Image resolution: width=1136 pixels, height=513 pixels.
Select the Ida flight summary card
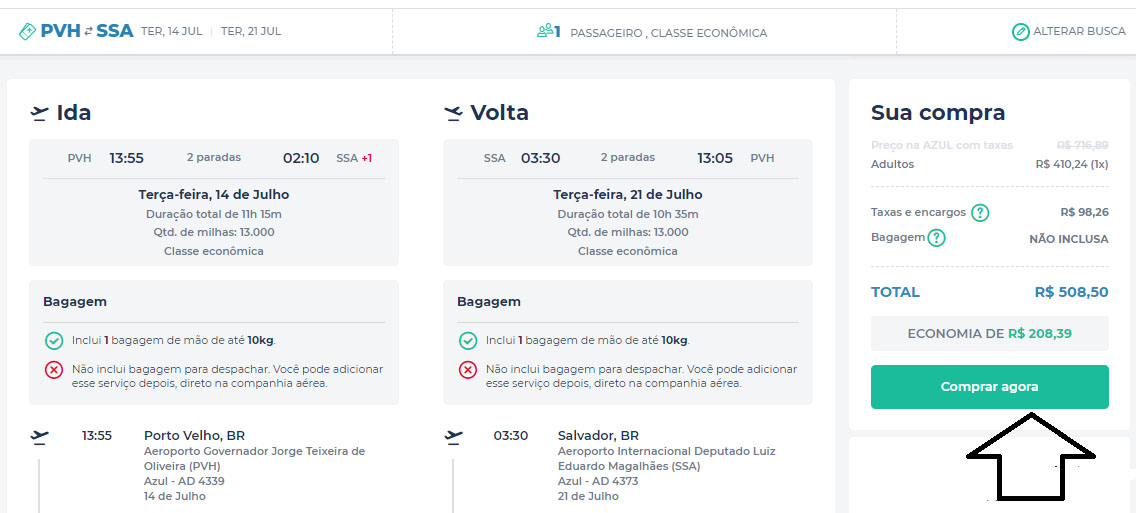(213, 202)
